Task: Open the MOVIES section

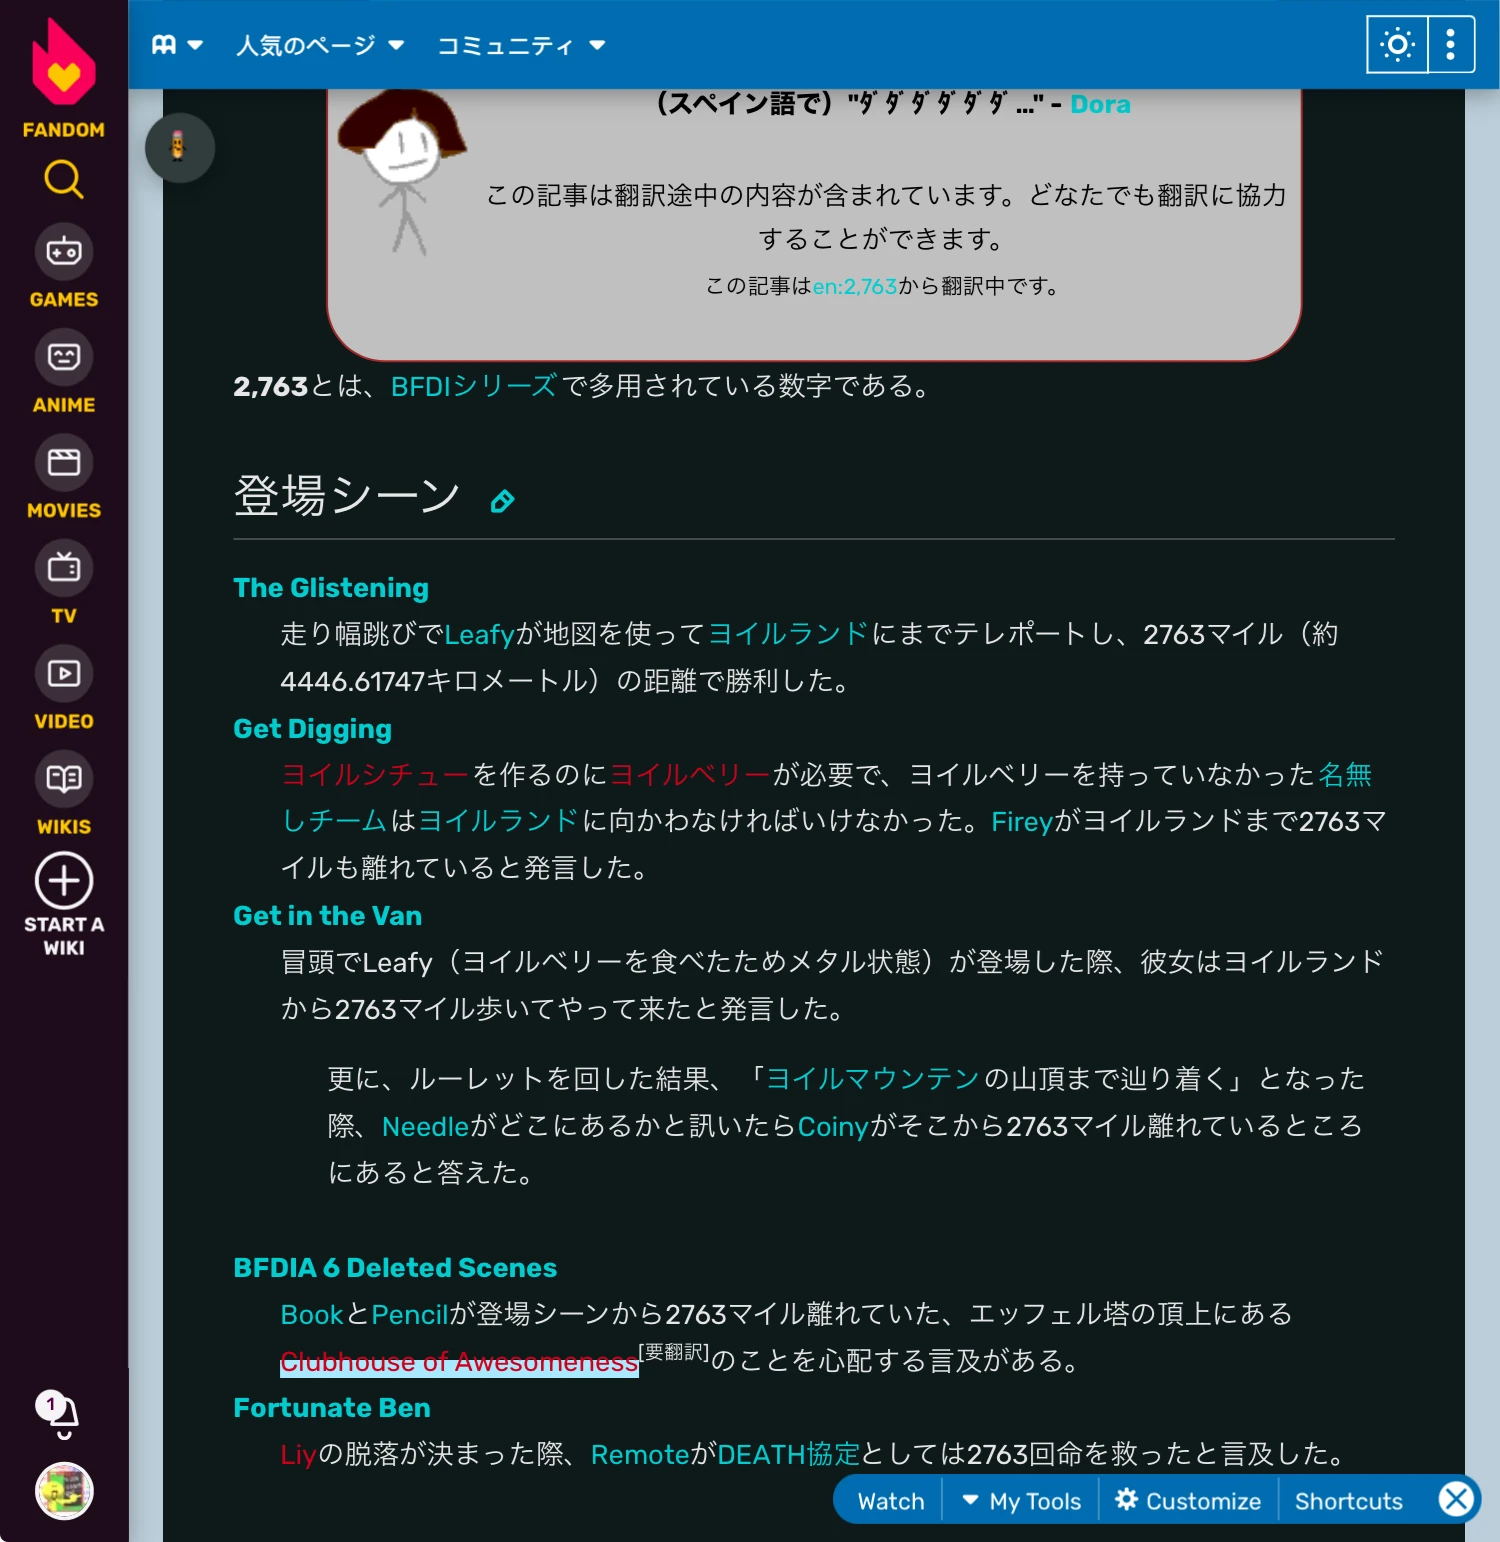Action: pyautogui.click(x=63, y=463)
